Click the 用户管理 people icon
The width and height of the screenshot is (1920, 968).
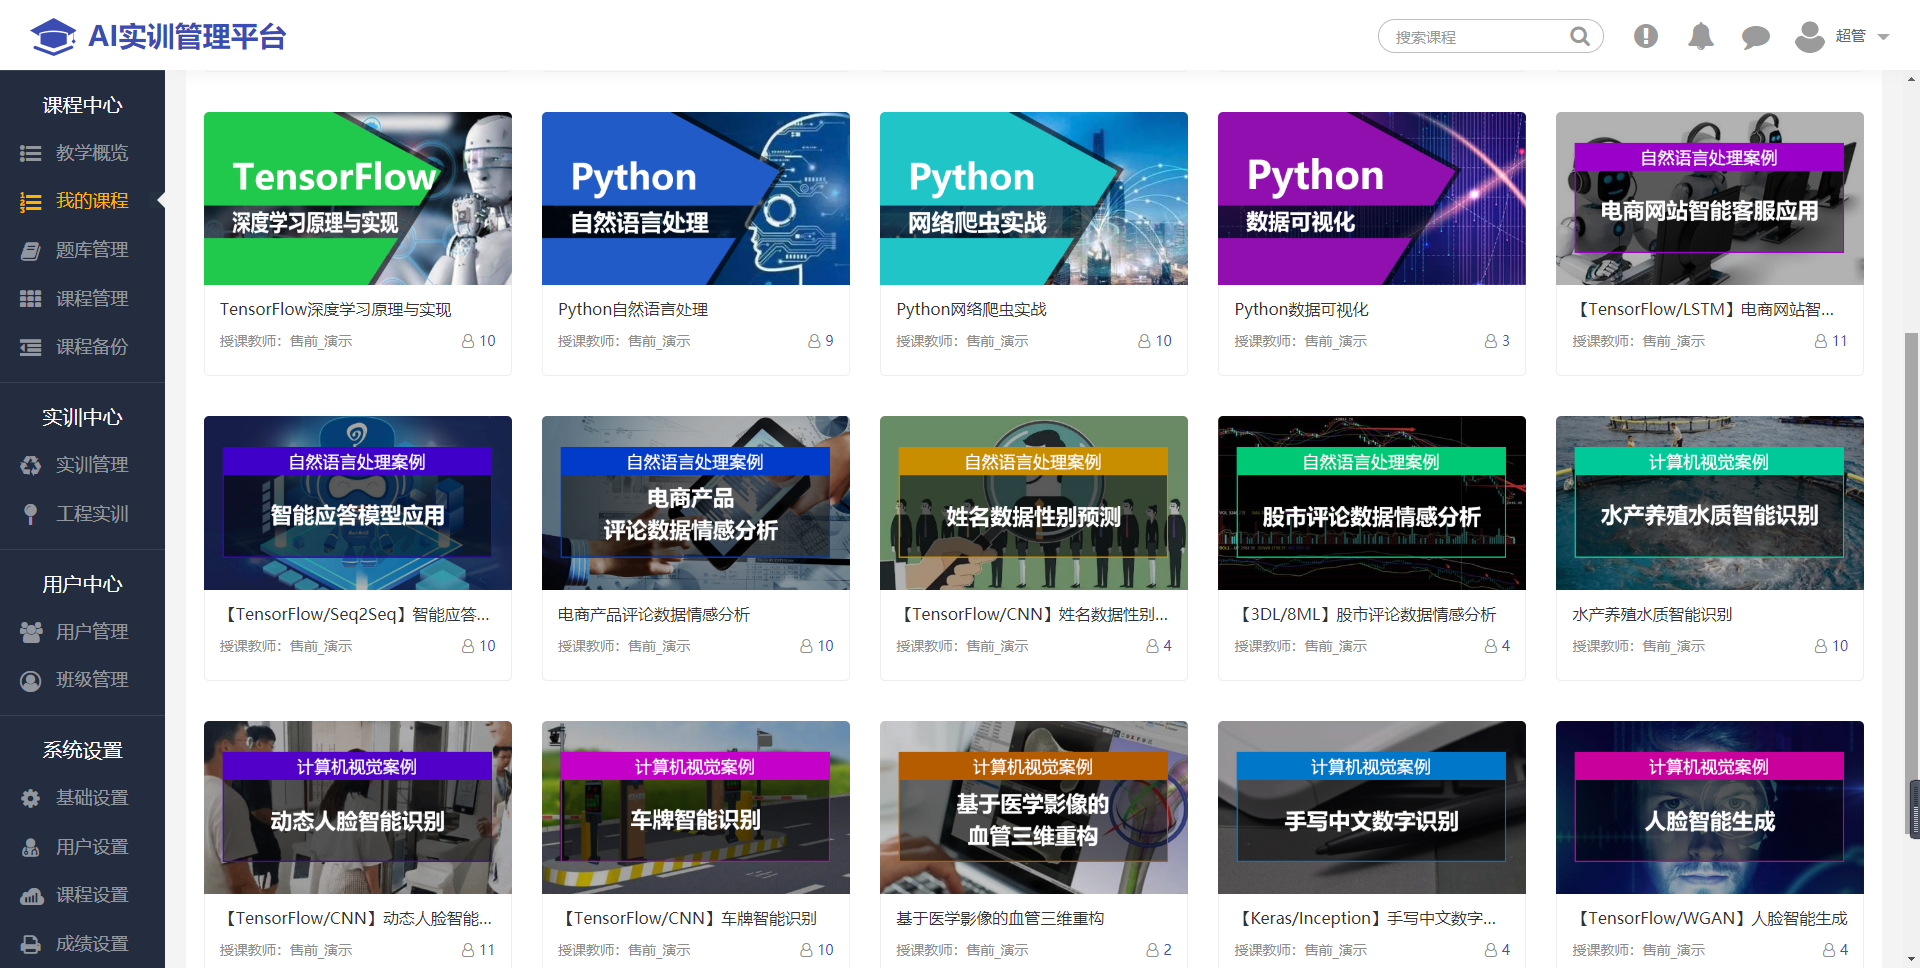(x=31, y=632)
